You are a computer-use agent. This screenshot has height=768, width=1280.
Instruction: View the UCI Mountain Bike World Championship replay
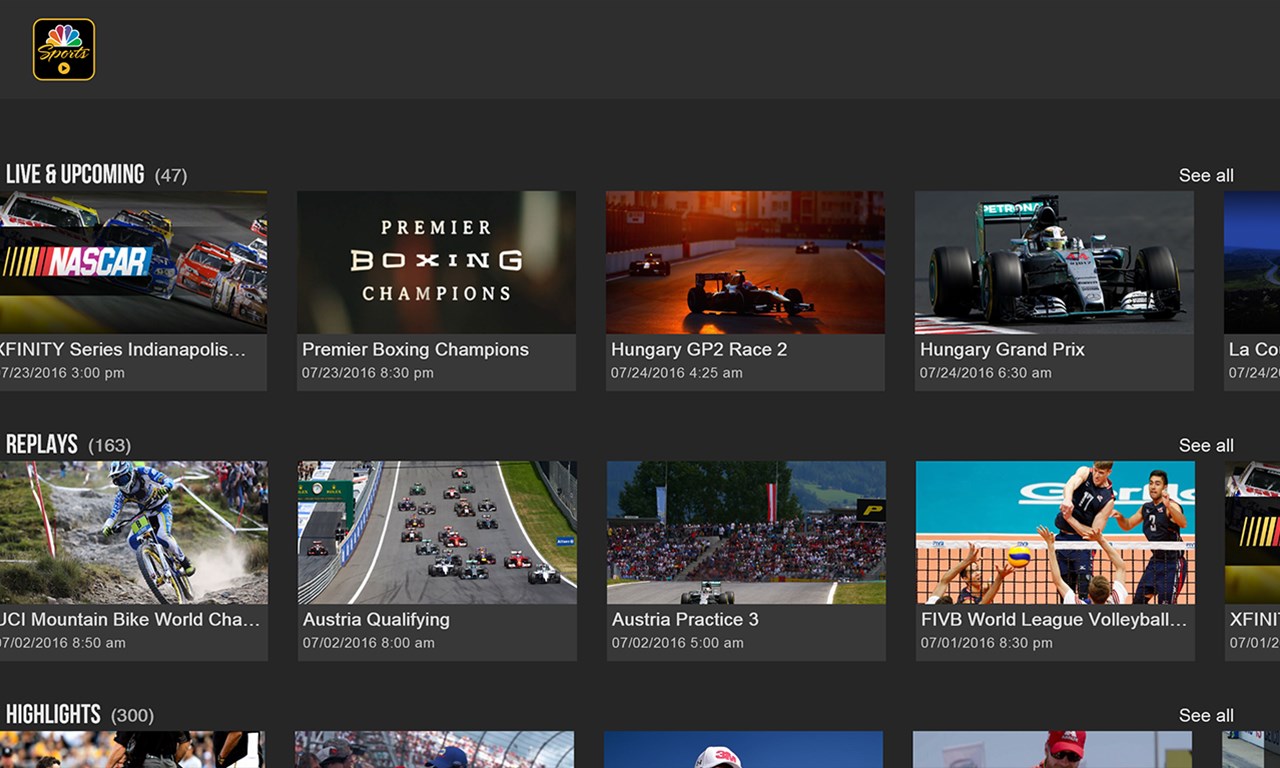130,531
